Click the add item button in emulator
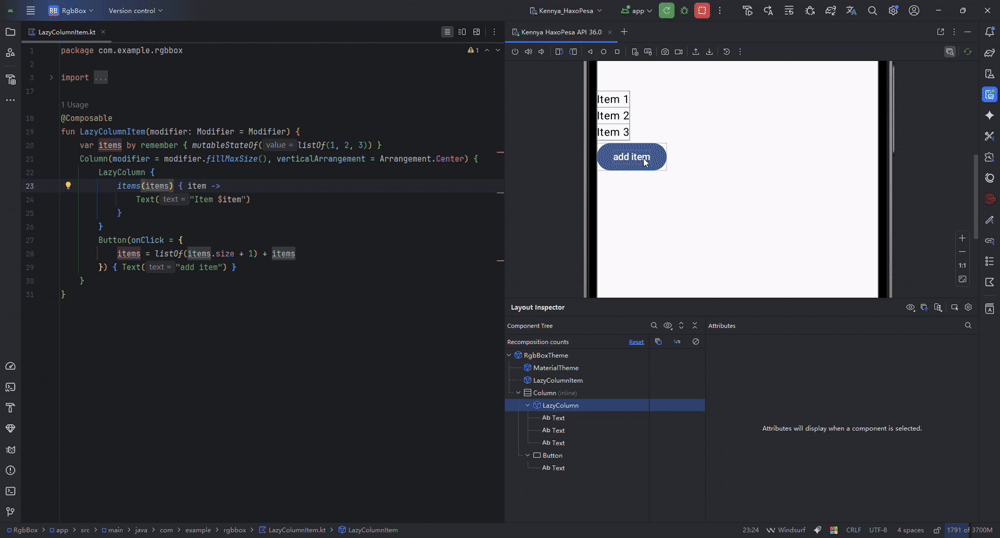 tap(631, 157)
